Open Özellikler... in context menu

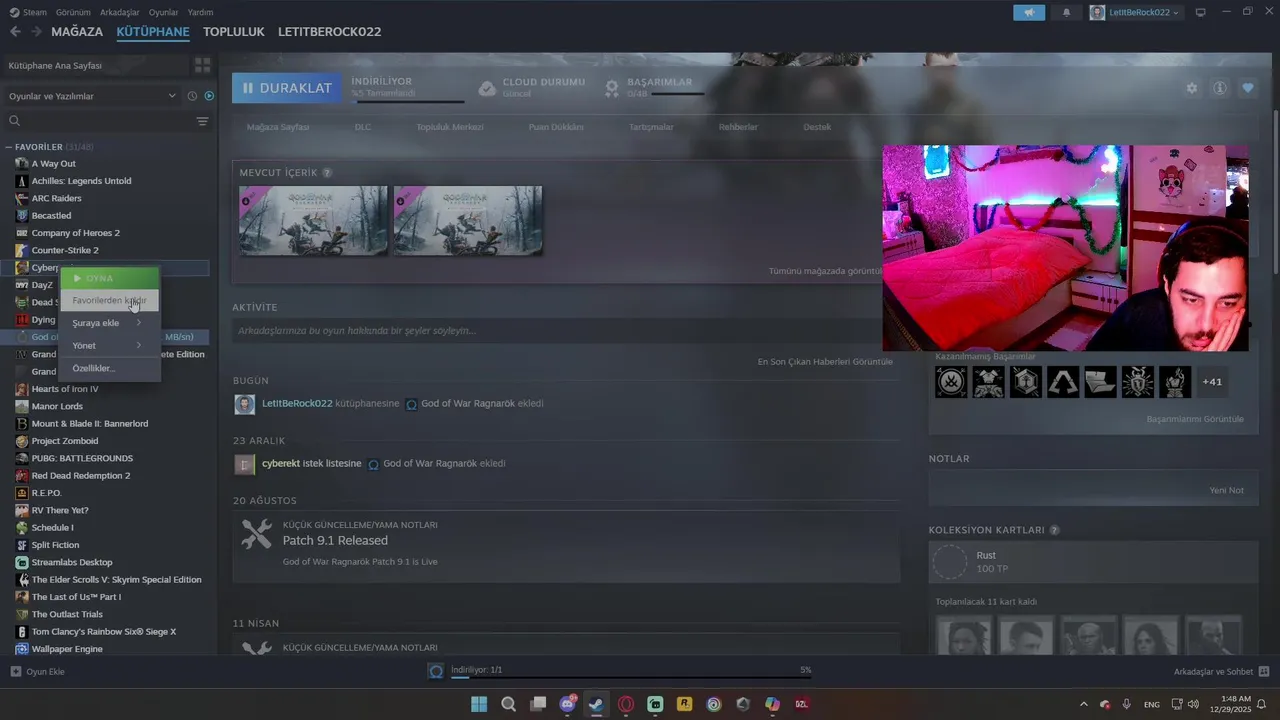coord(109,368)
